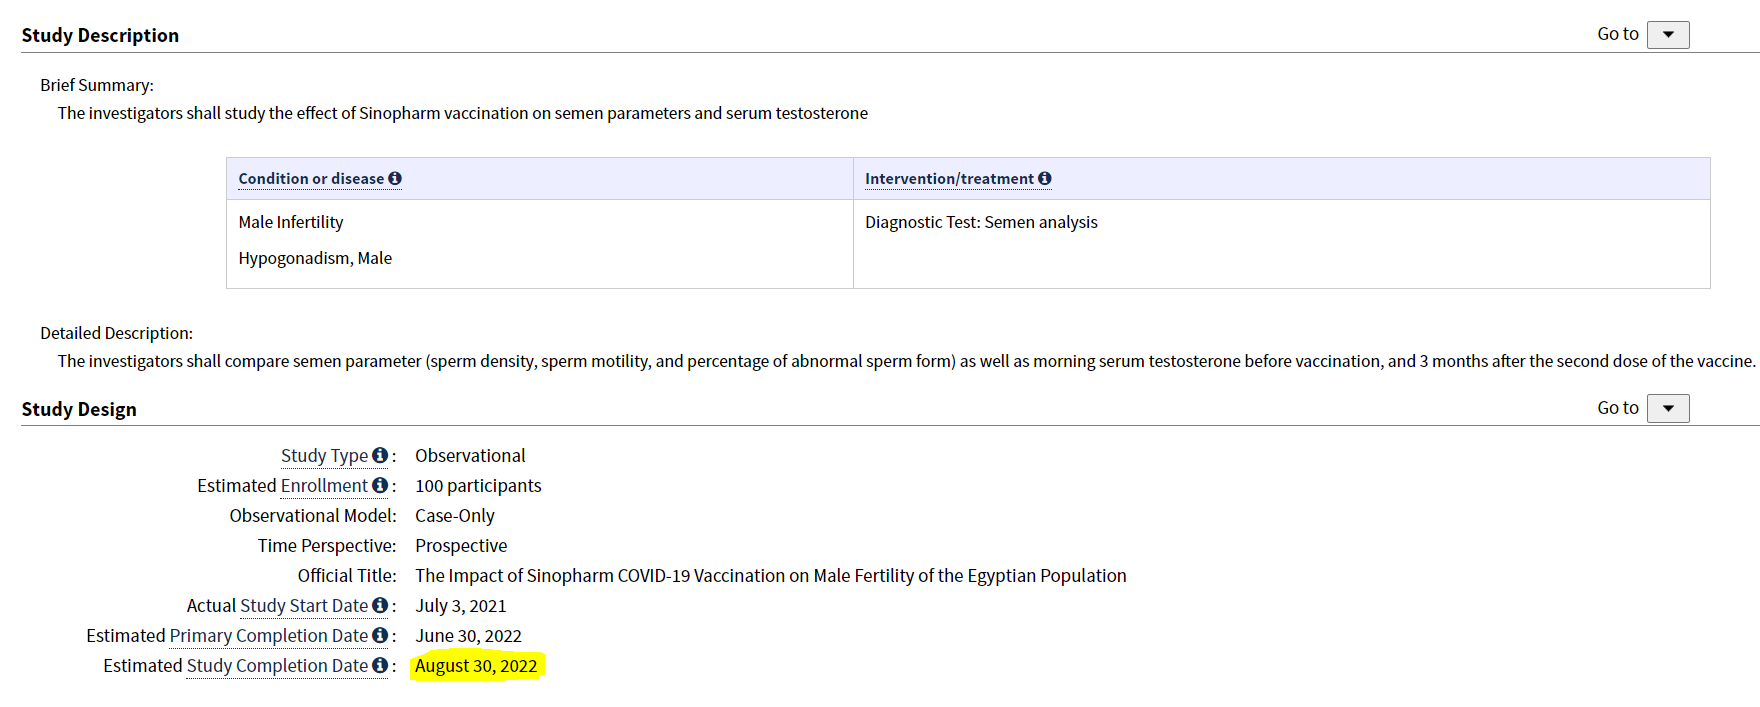
Task: Click info icon next to Estimated Enrollment
Action: (x=380, y=485)
